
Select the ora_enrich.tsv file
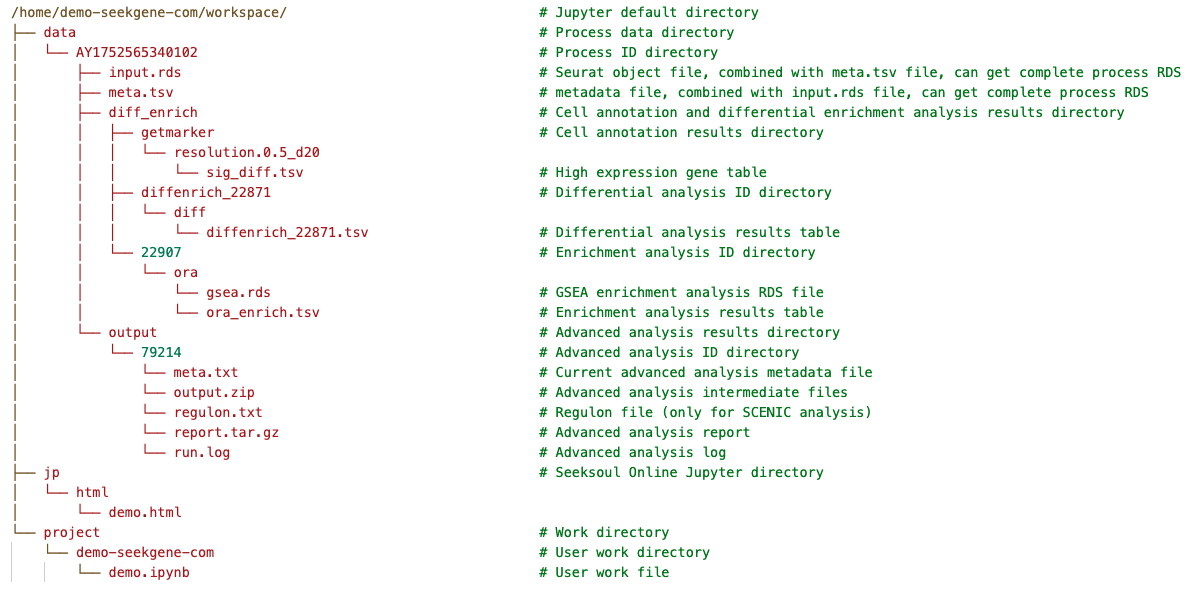pos(262,313)
